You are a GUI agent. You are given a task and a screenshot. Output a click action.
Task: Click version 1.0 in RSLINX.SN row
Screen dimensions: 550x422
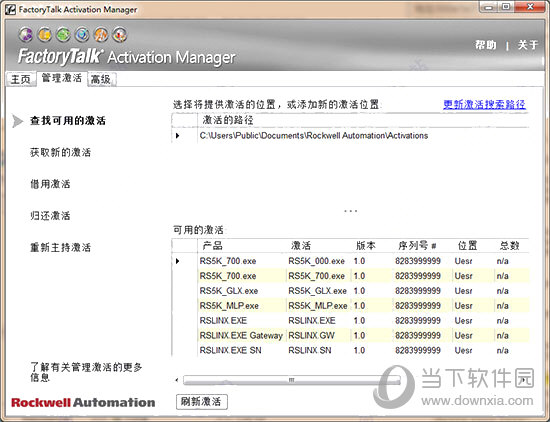tap(359, 350)
